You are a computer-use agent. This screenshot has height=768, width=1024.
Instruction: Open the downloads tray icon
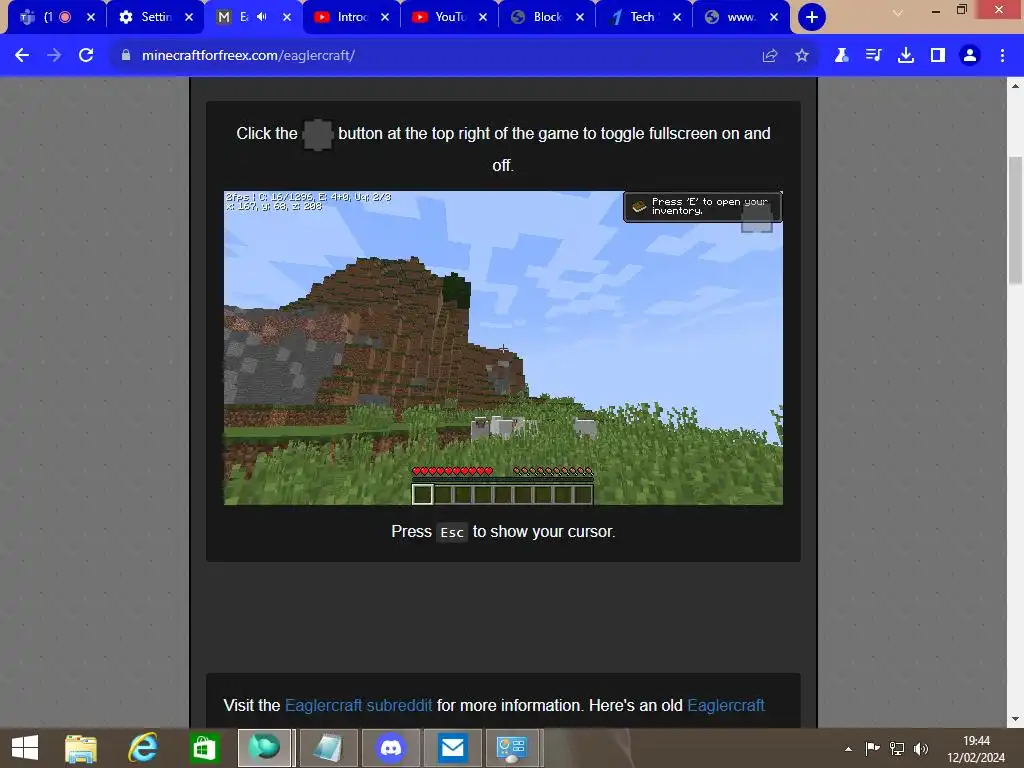click(906, 56)
